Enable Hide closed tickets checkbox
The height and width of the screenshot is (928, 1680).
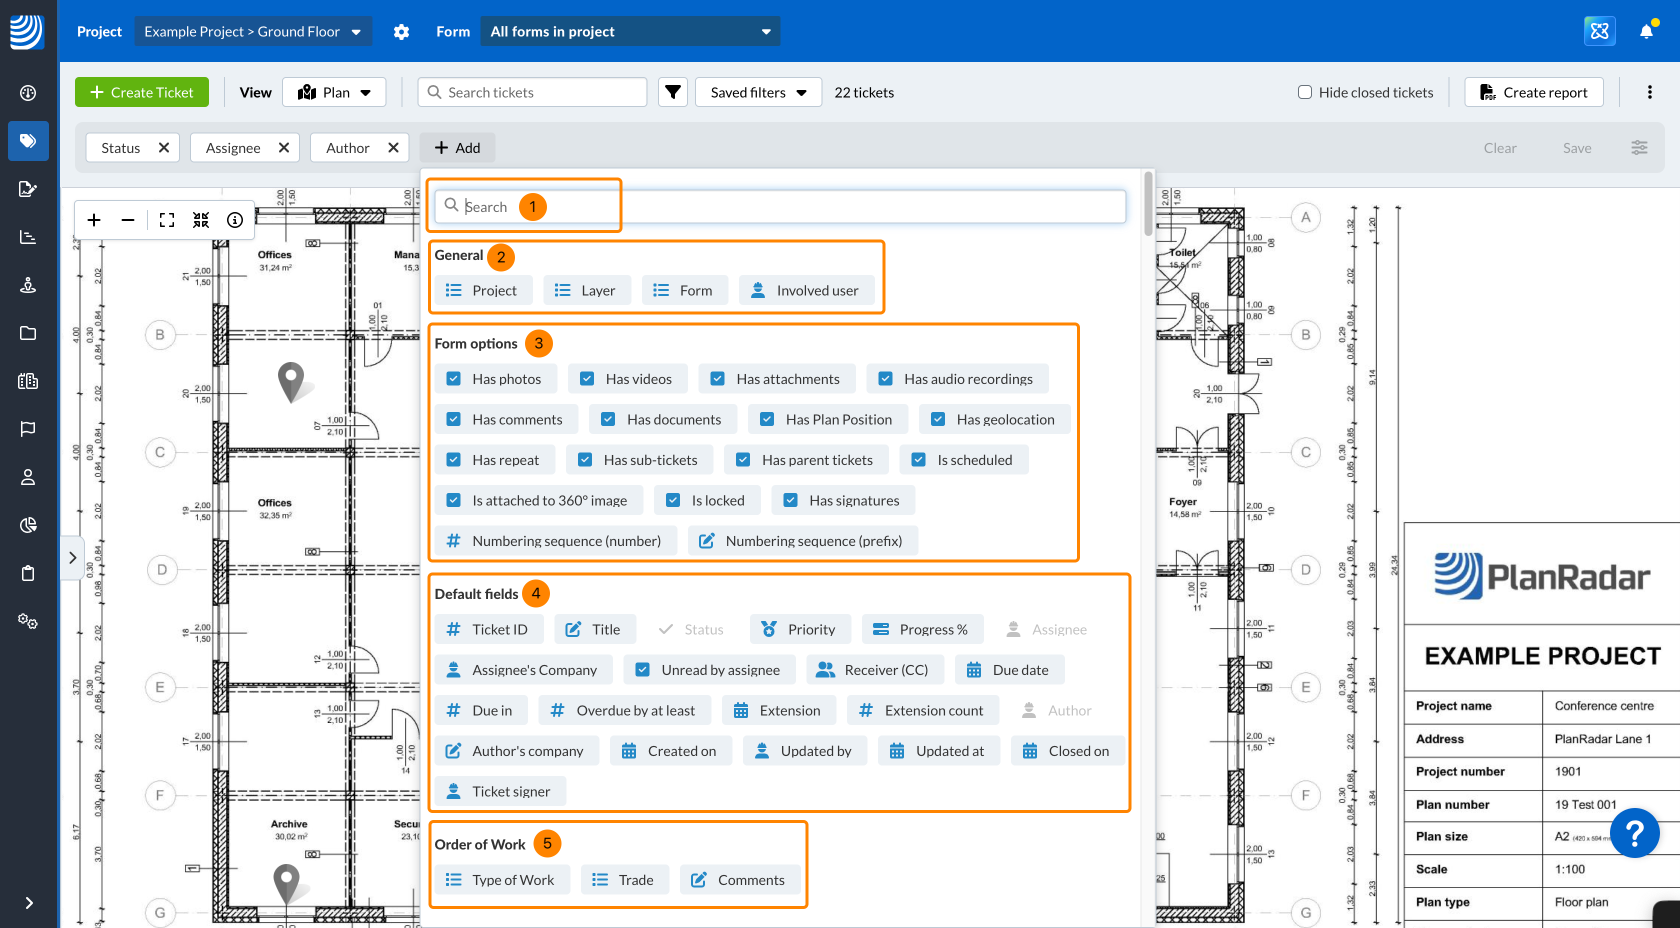[x=1305, y=92]
